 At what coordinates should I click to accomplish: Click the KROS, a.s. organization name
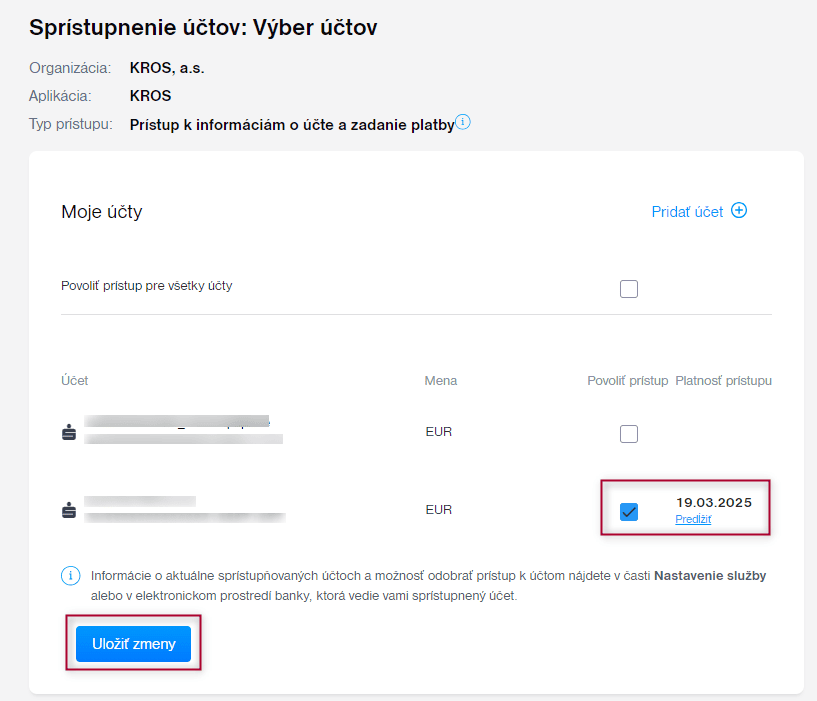pyautogui.click(x=167, y=69)
